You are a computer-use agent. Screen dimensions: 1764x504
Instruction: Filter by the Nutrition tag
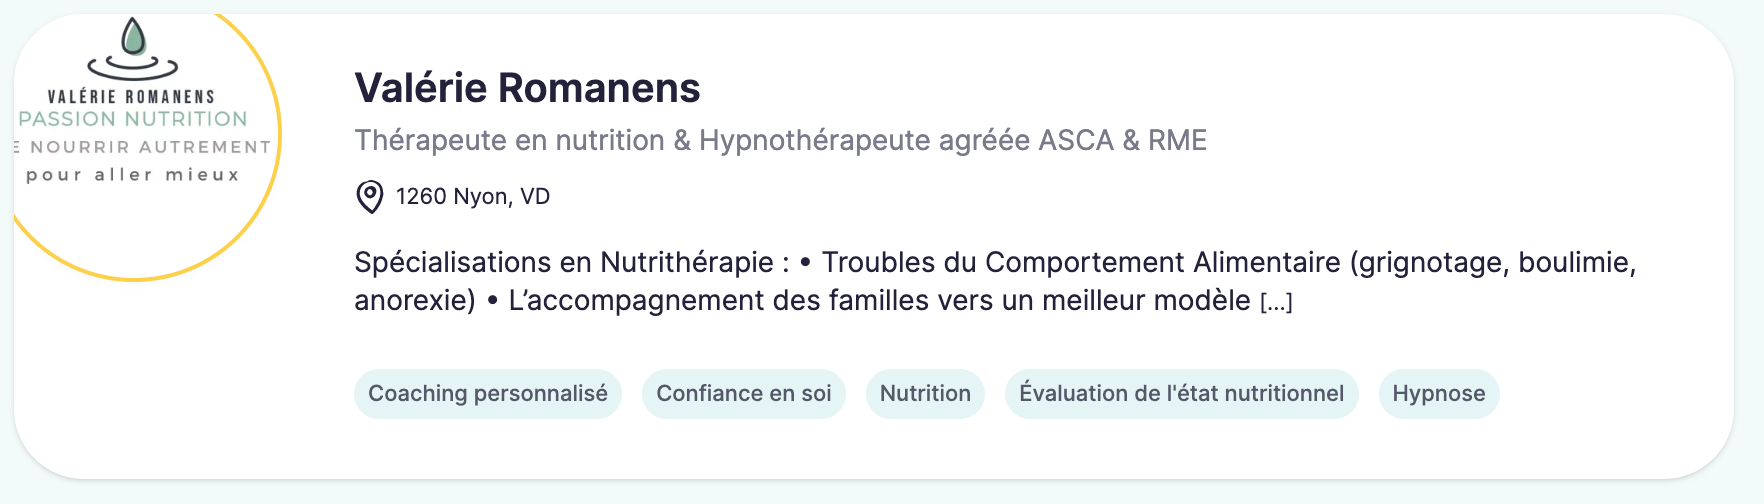[x=925, y=394]
